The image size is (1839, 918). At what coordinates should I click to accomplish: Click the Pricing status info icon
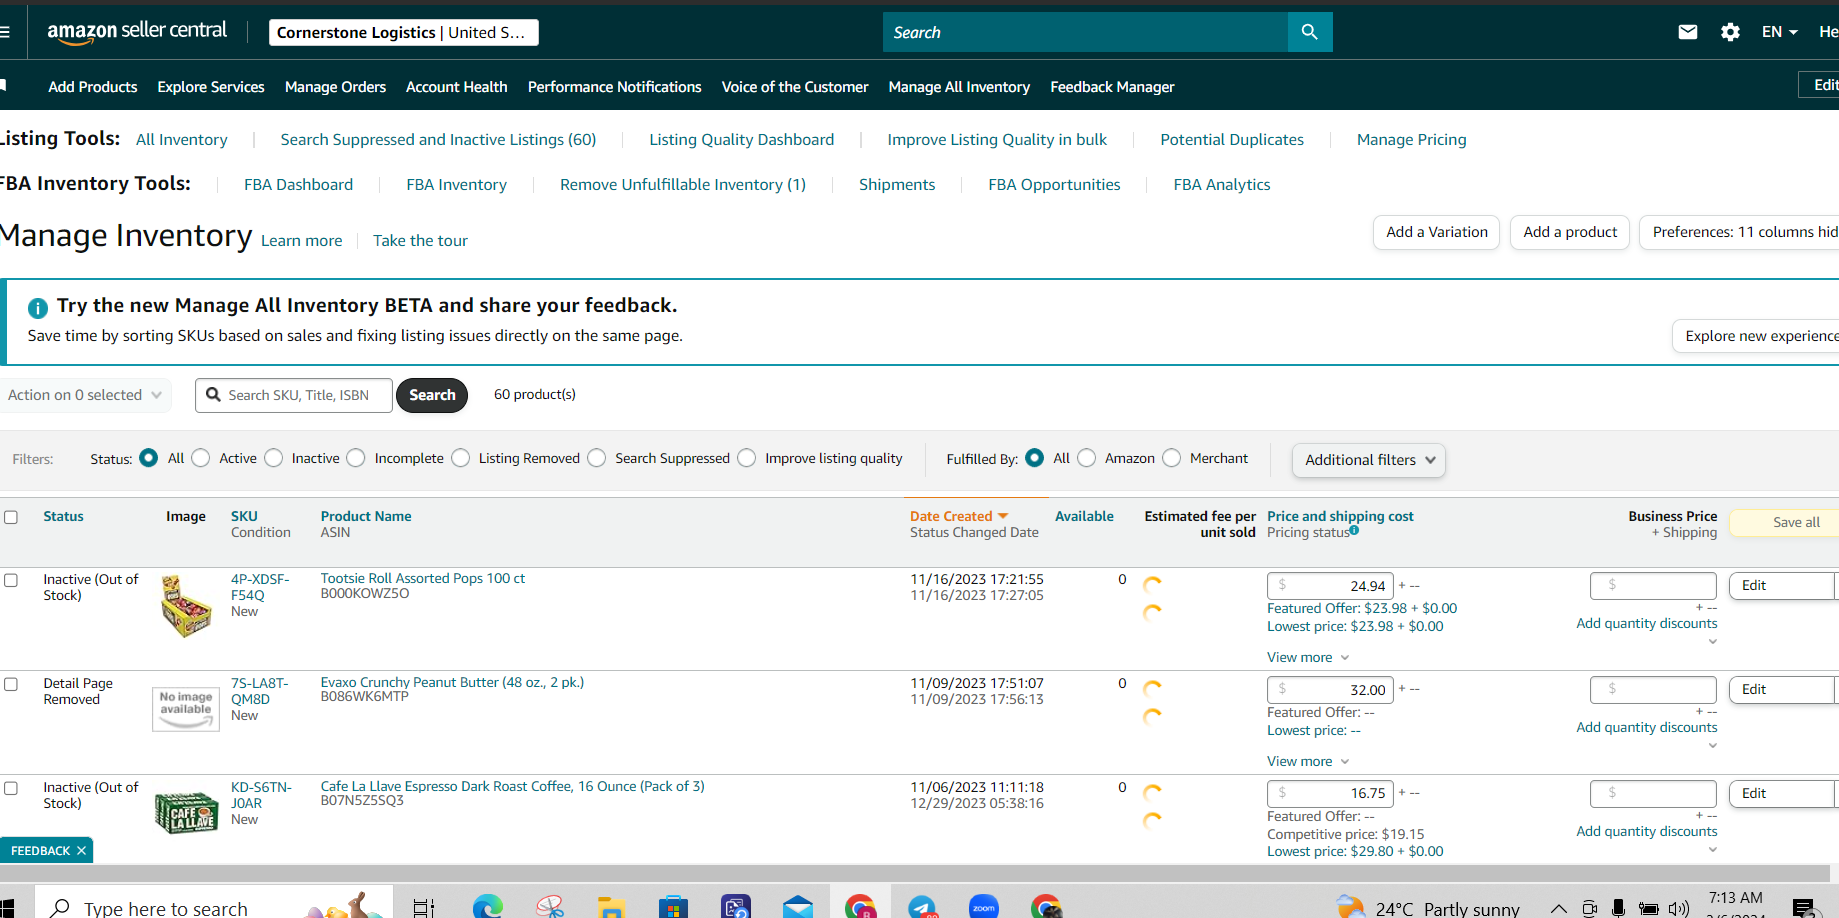(x=1354, y=530)
